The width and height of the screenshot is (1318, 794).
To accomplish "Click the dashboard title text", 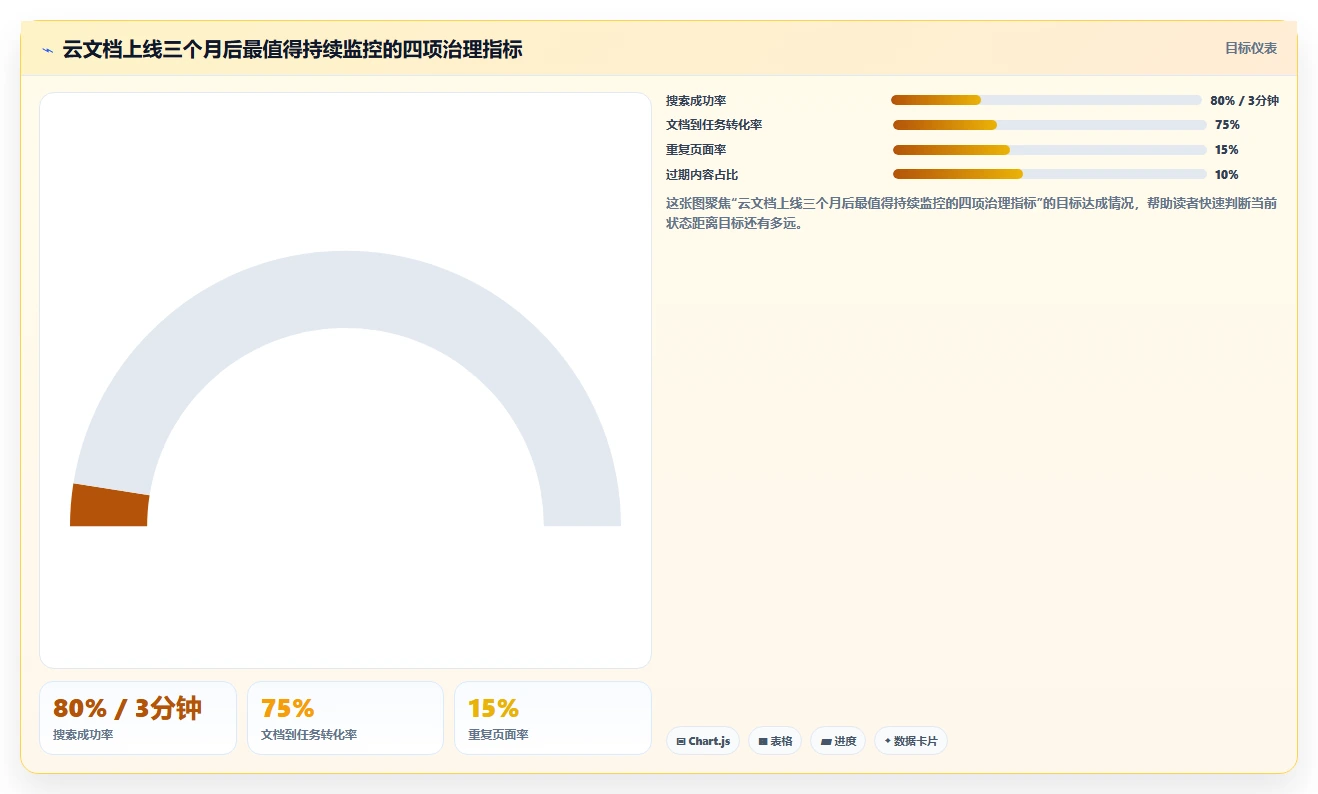I will pos(292,49).
